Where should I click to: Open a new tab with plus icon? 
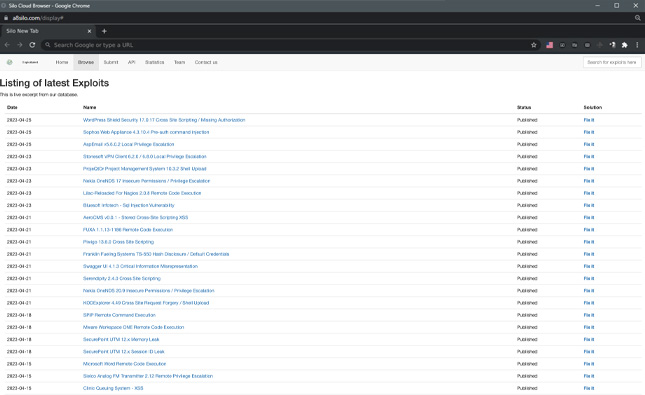pyautogui.click(x=104, y=31)
